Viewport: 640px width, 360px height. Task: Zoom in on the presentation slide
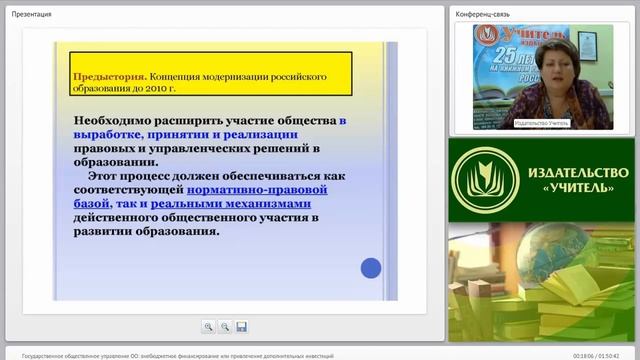(x=208, y=327)
